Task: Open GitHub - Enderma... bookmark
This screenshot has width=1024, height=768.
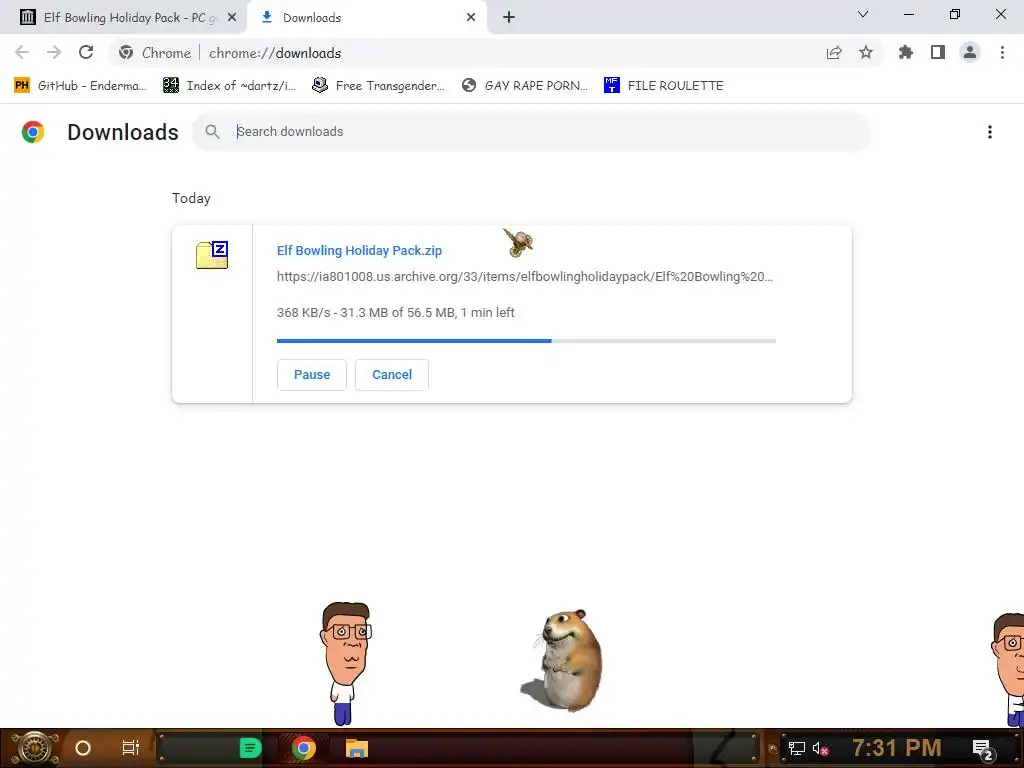Action: 80,86
